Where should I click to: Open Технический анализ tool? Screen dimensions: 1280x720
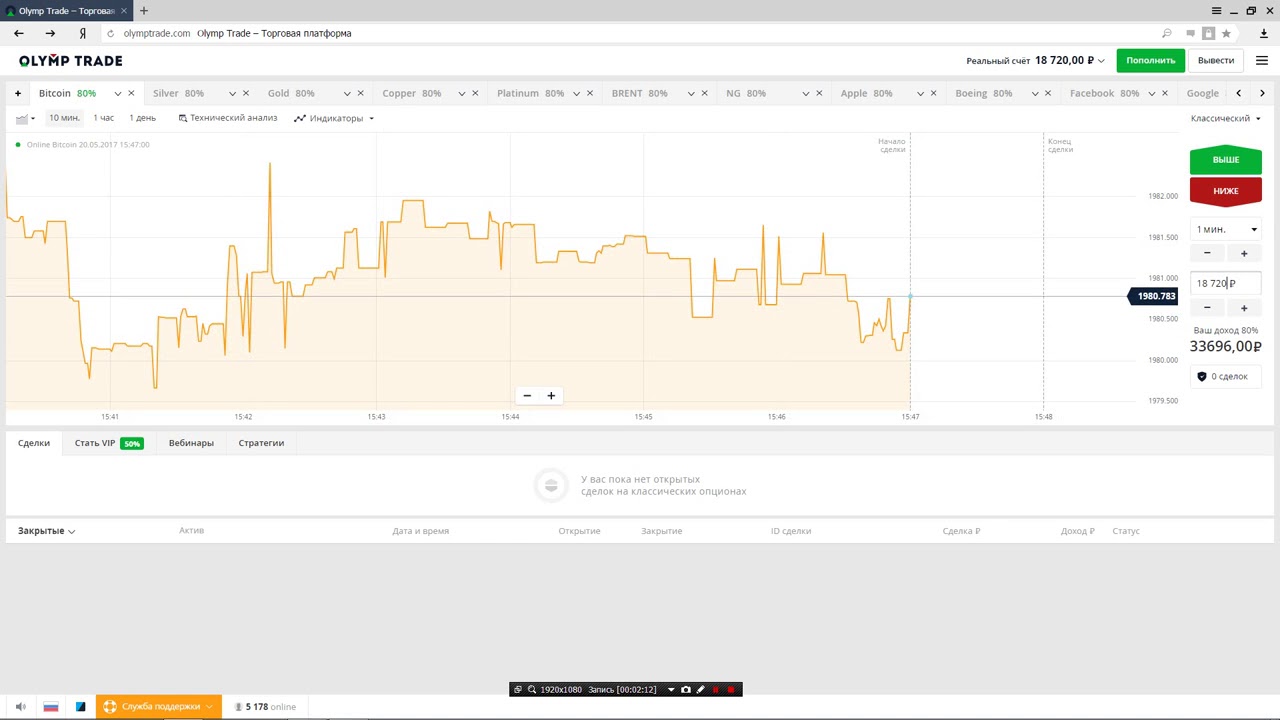[x=228, y=118]
